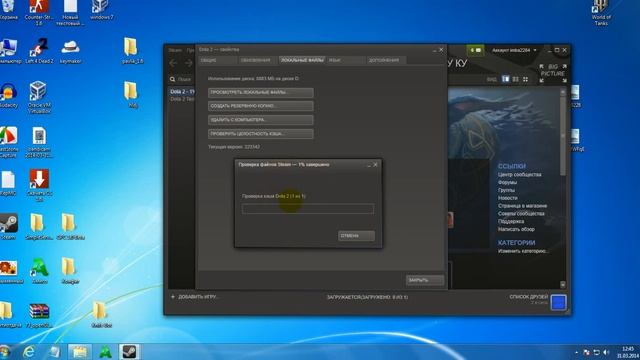Screen dimensions: 640x360
Task: Click the Windows Start button
Action: tap(5, 351)
